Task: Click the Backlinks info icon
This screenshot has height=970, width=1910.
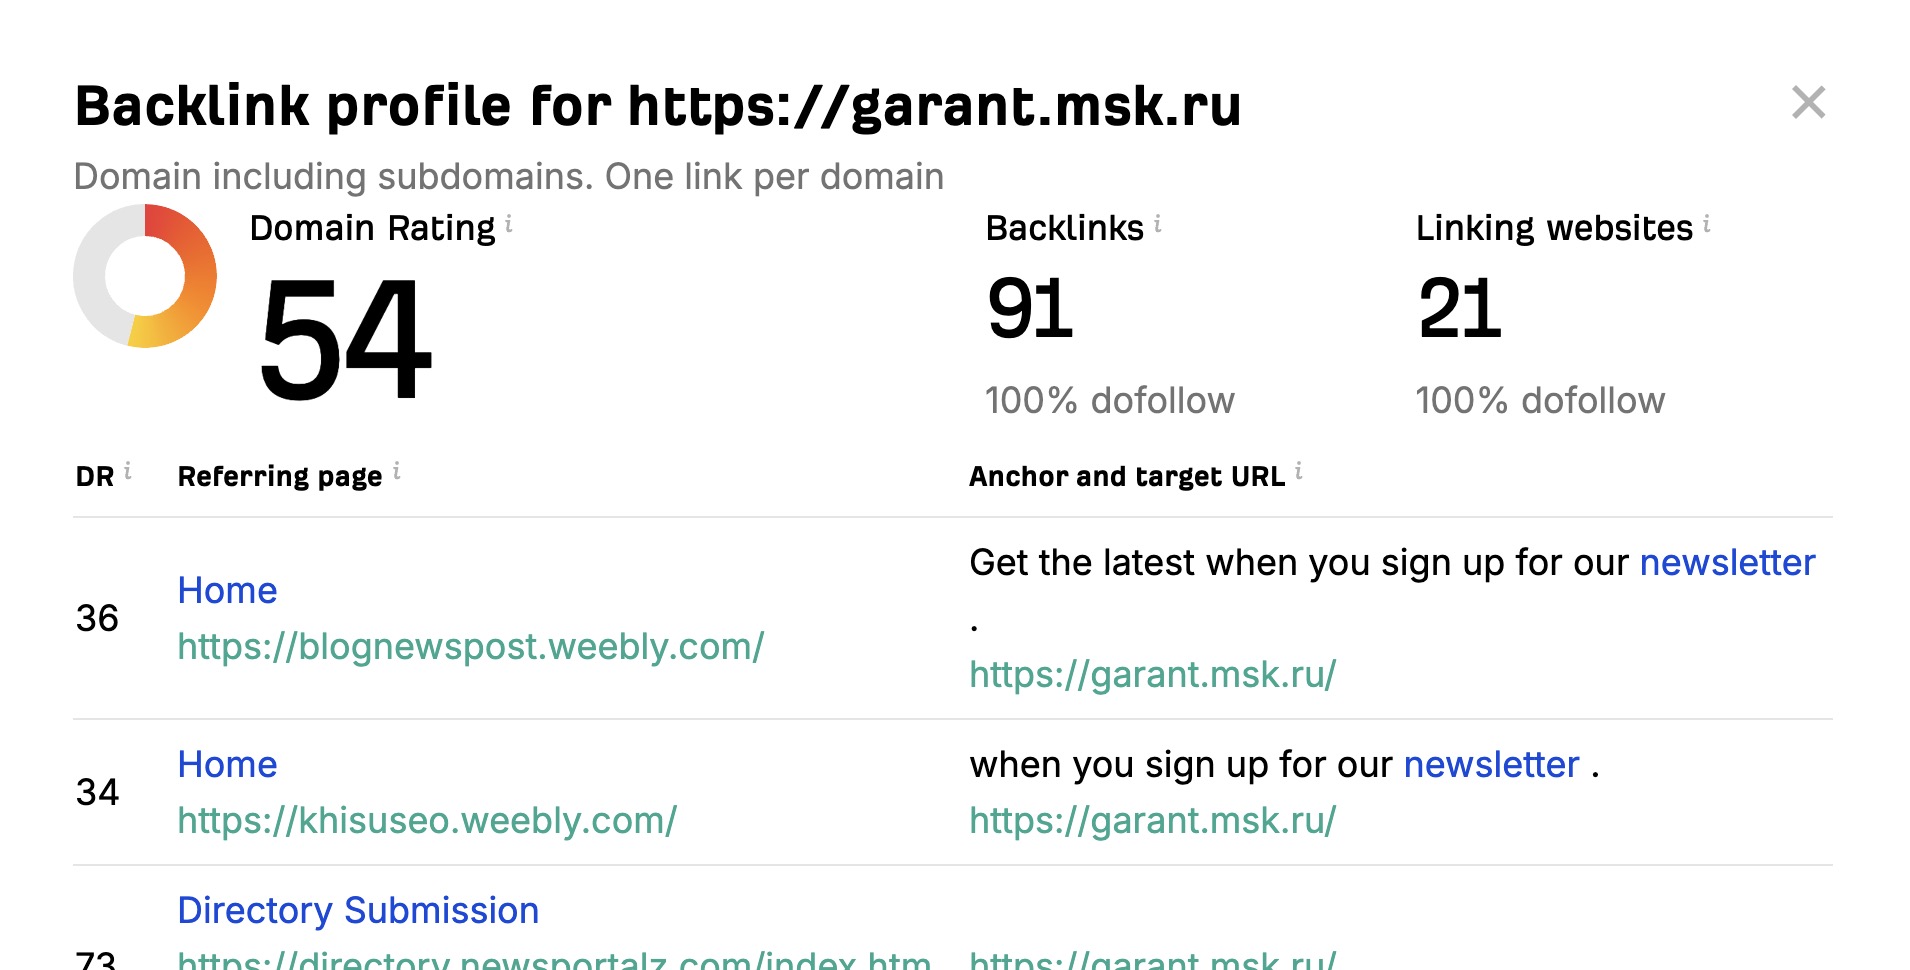Action: coord(1157,224)
